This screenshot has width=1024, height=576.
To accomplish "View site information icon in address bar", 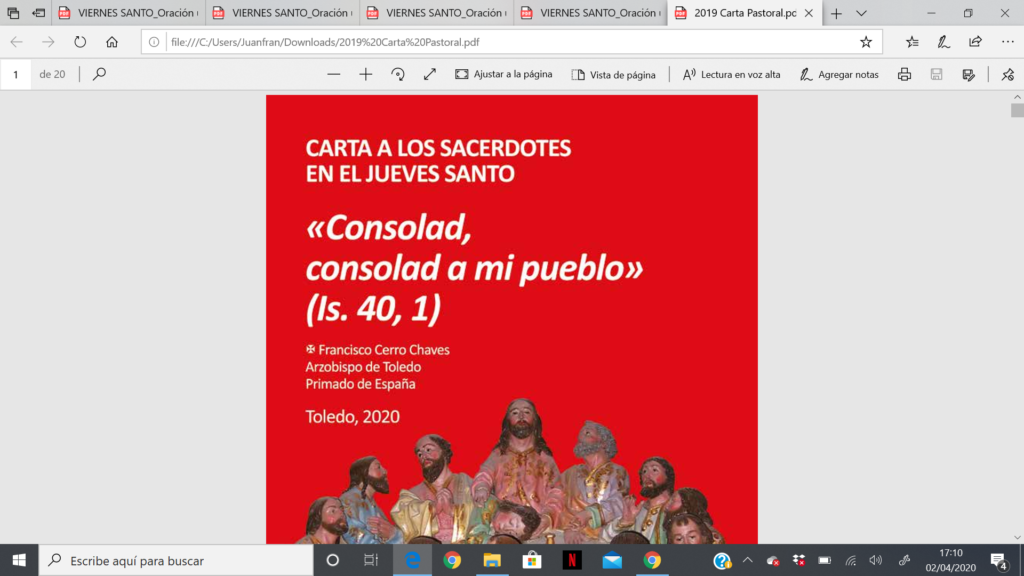I will click(153, 42).
